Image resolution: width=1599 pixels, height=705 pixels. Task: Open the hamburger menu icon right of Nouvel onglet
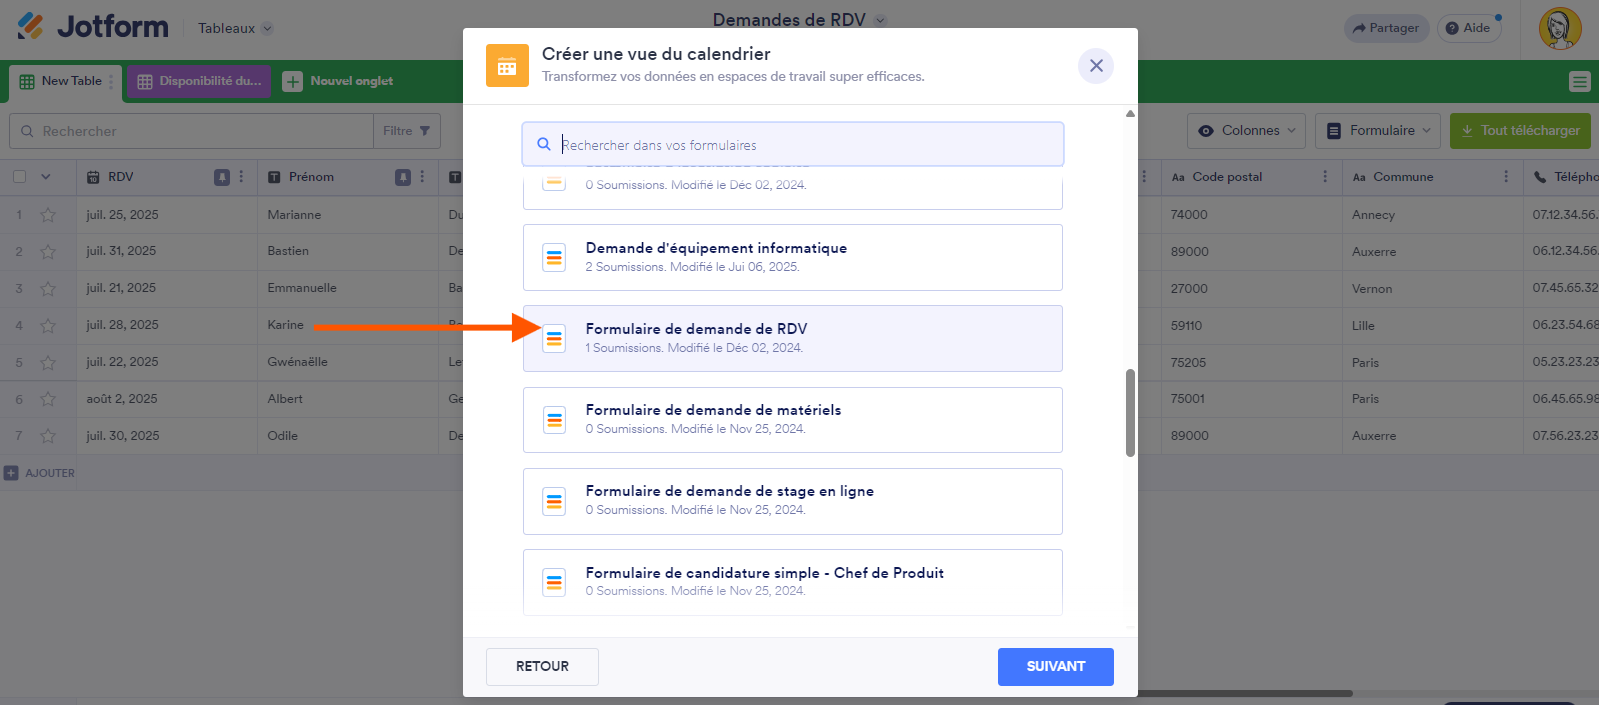tap(1581, 82)
